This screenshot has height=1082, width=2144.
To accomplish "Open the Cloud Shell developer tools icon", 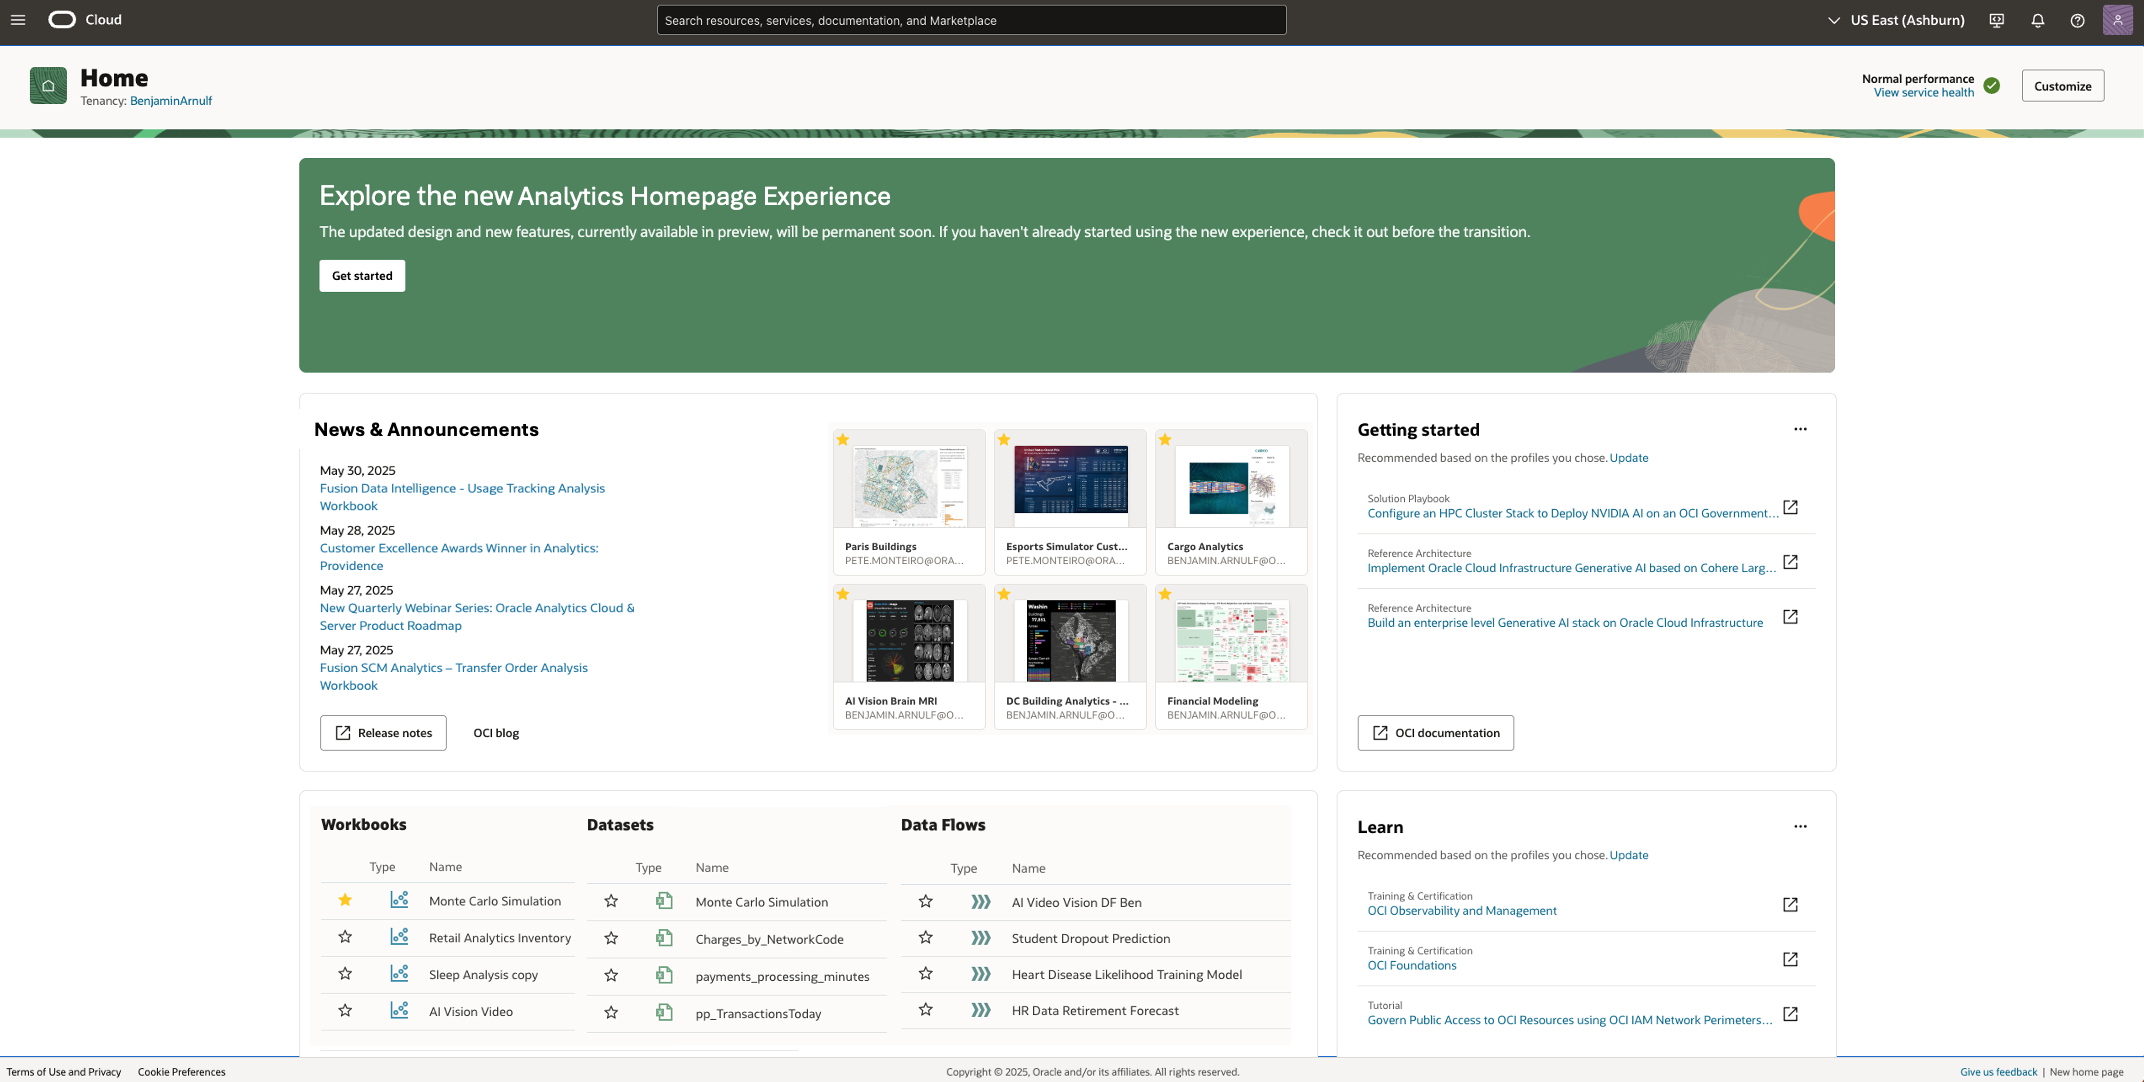I will (x=1997, y=20).
